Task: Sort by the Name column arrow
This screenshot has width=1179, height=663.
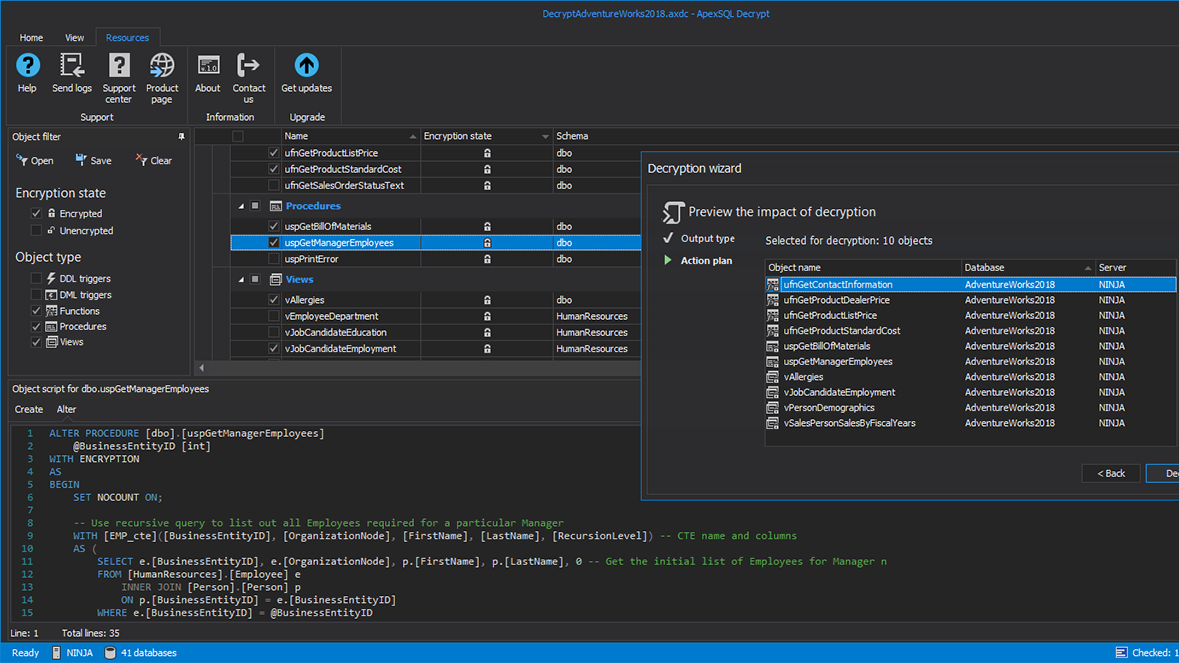Action: point(413,137)
